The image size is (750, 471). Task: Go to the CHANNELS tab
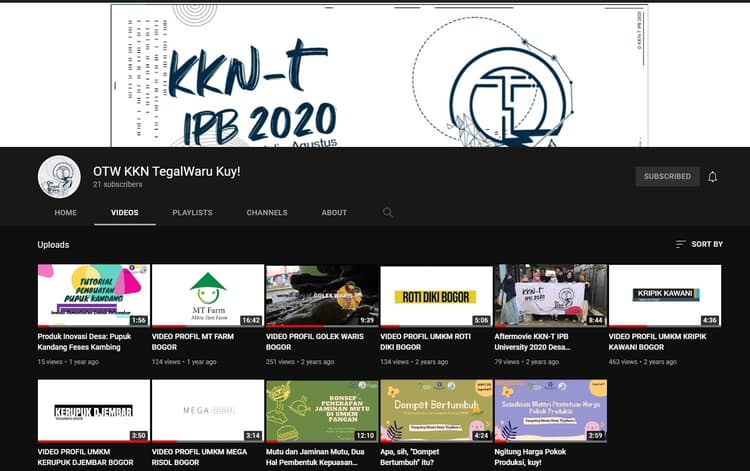tap(267, 213)
